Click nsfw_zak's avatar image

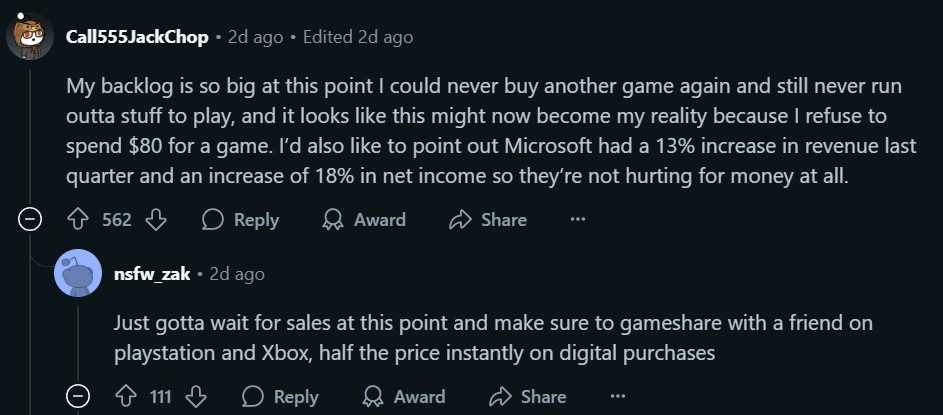(x=78, y=273)
